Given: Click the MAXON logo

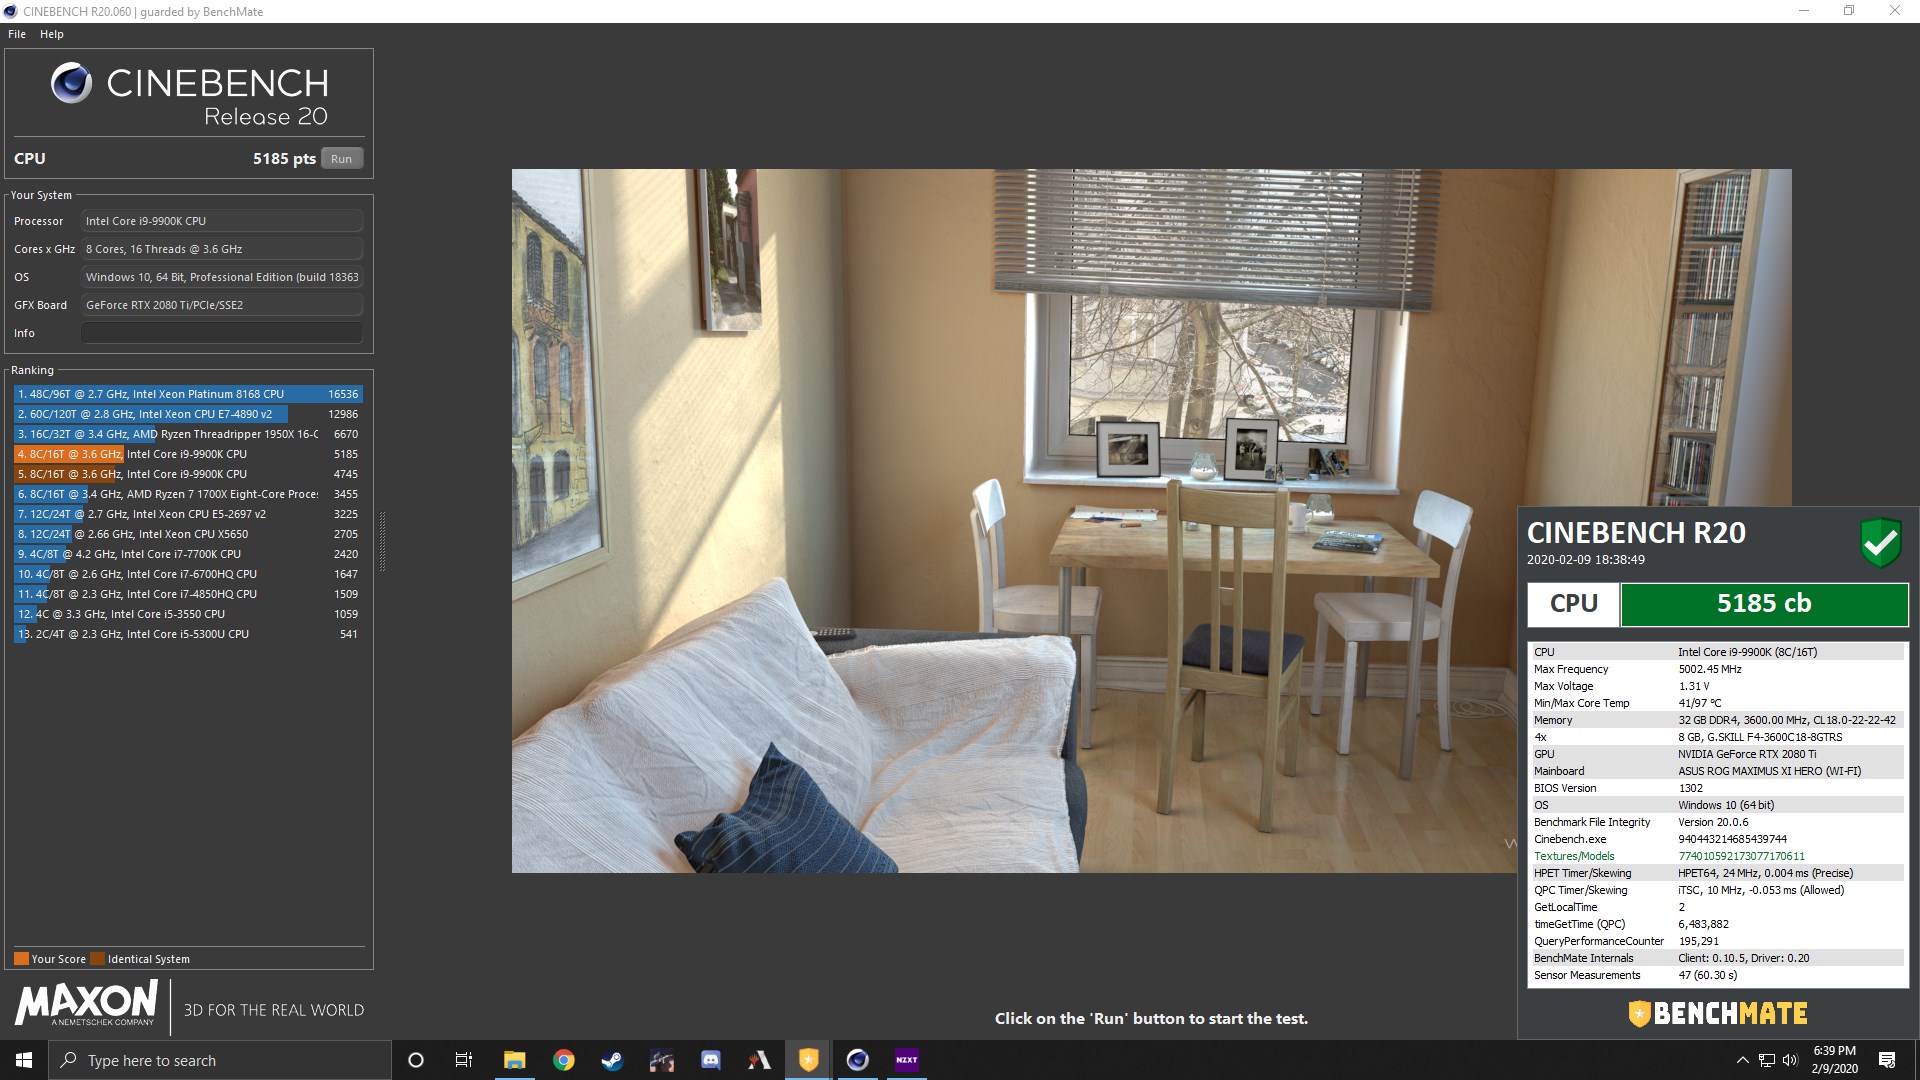Looking at the screenshot, I should pos(86,1003).
